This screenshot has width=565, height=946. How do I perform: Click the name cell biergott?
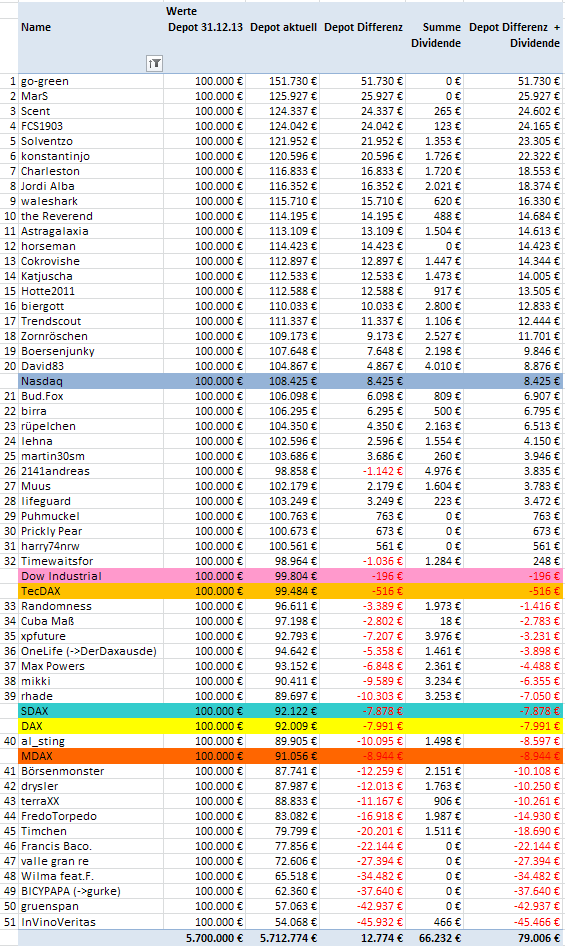[42, 306]
